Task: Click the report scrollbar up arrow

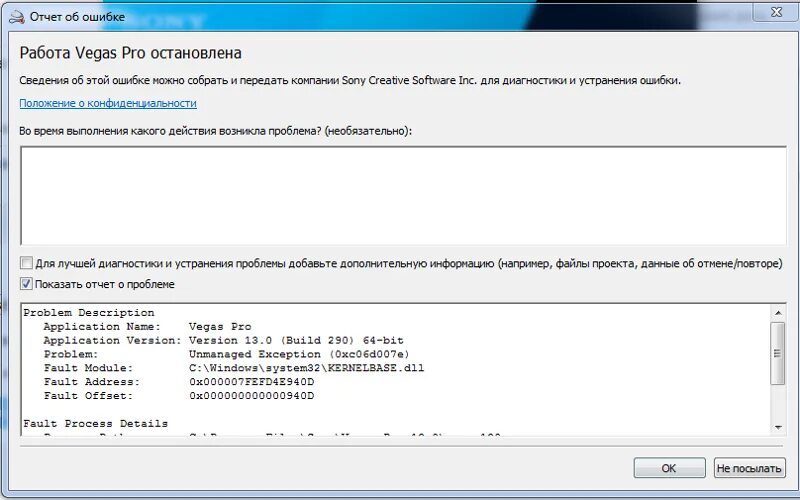Action: point(778,312)
